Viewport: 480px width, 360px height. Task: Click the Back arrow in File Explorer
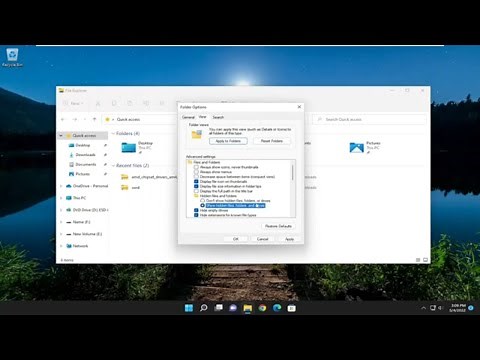[x=63, y=119]
